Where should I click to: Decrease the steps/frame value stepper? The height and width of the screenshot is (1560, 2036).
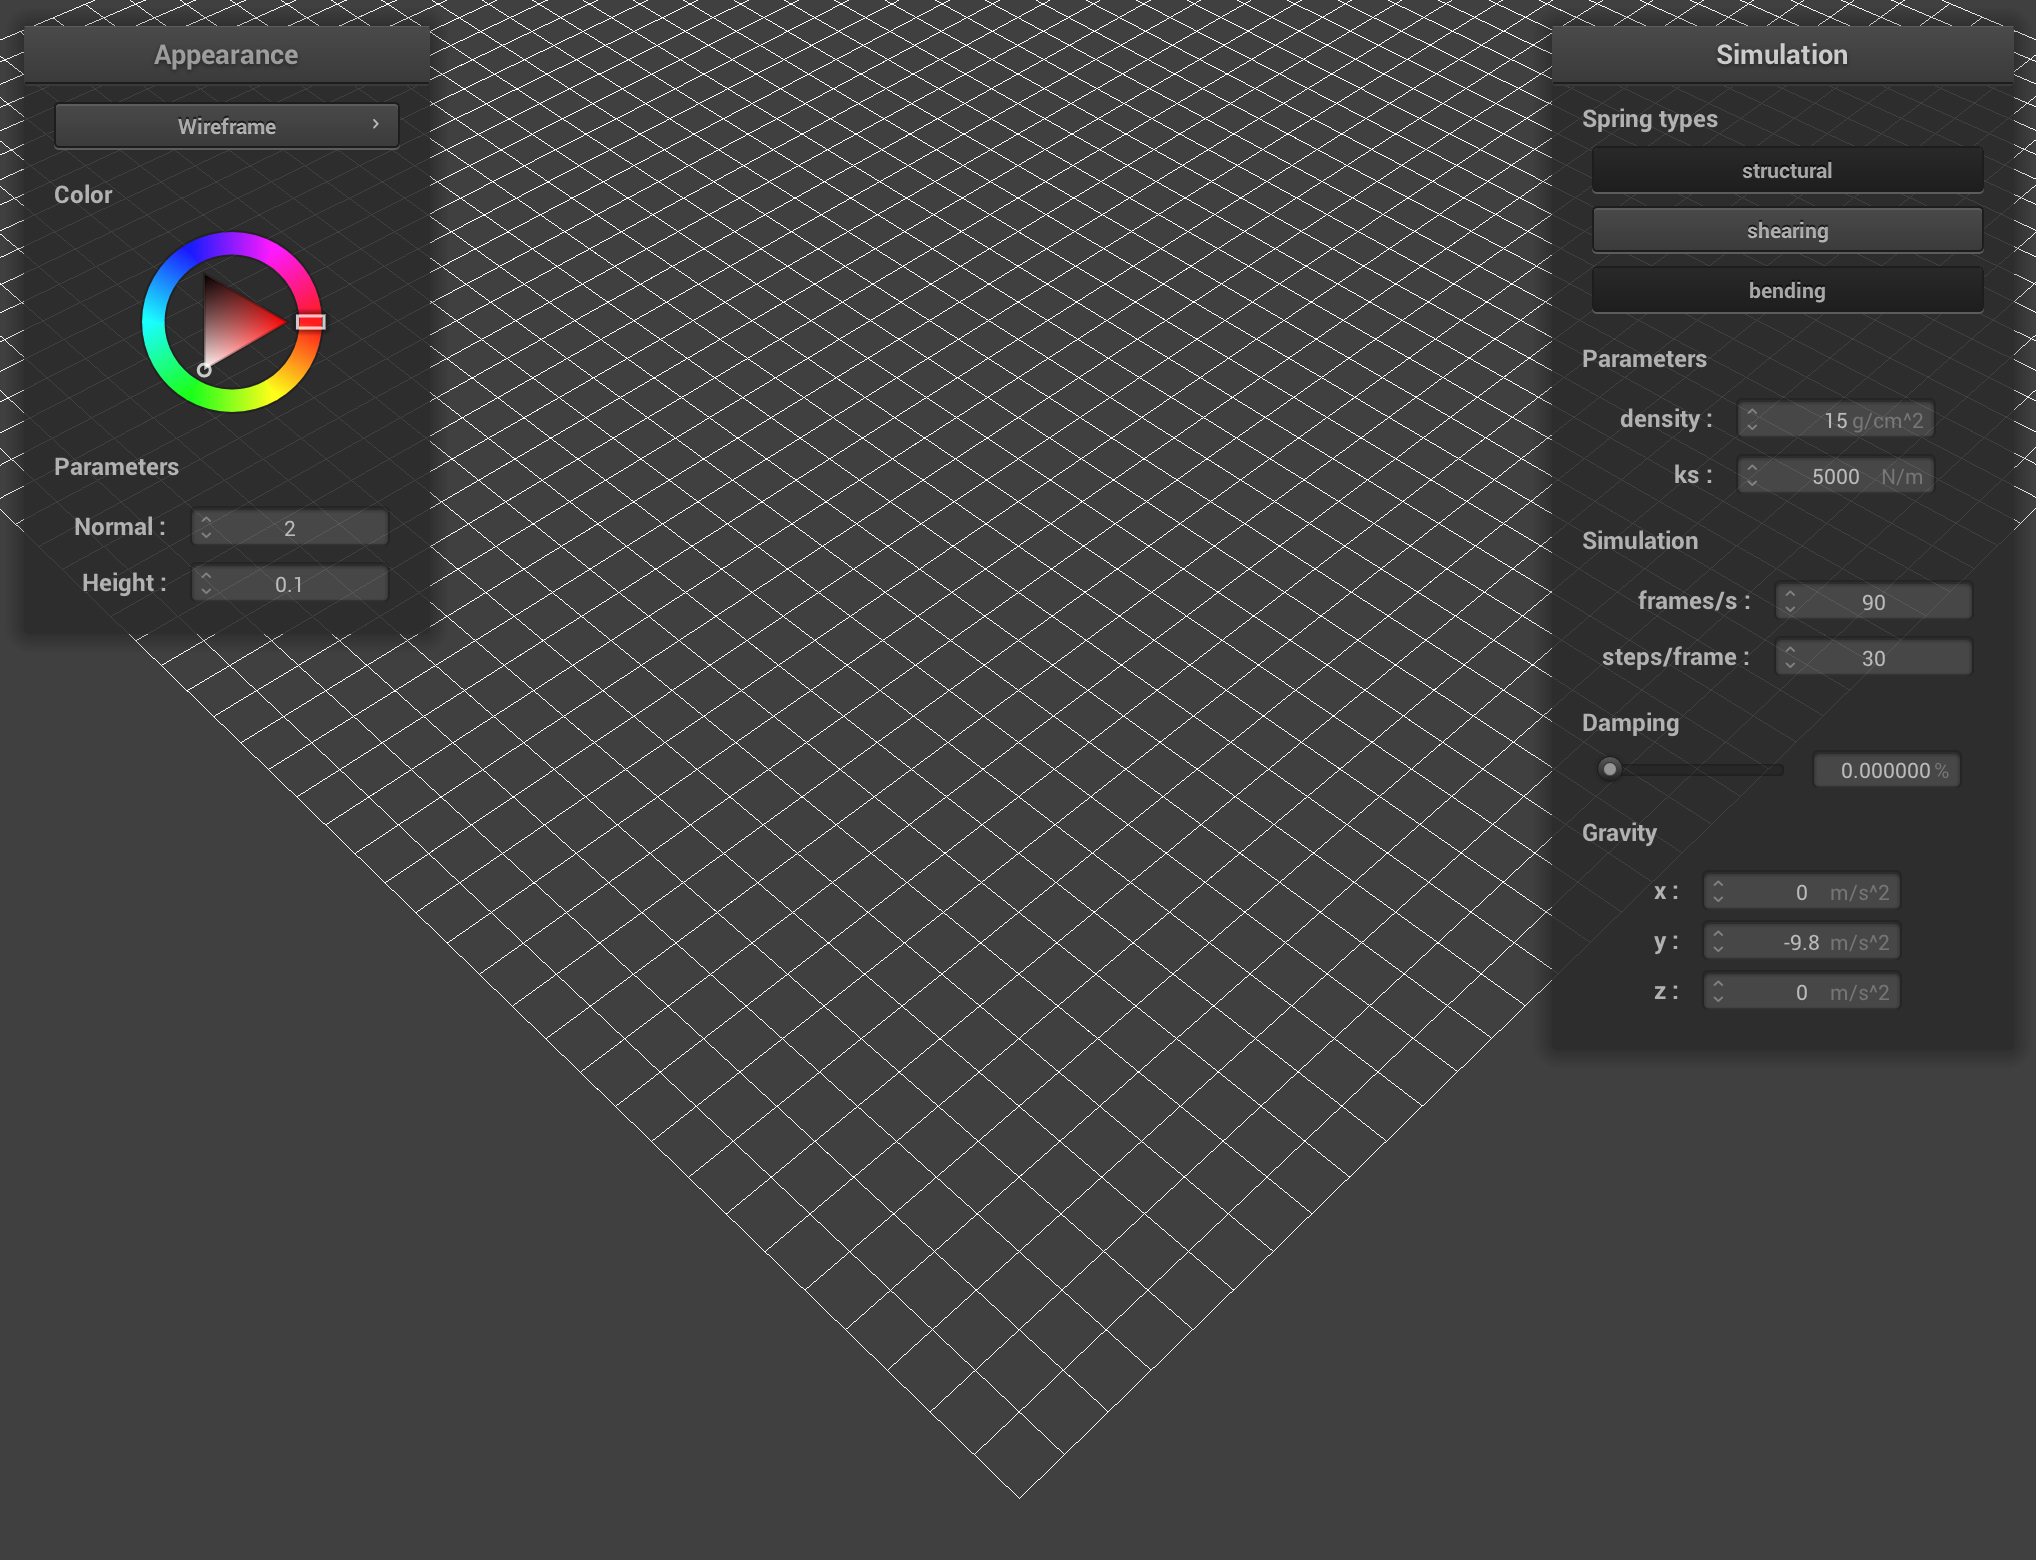point(1790,664)
